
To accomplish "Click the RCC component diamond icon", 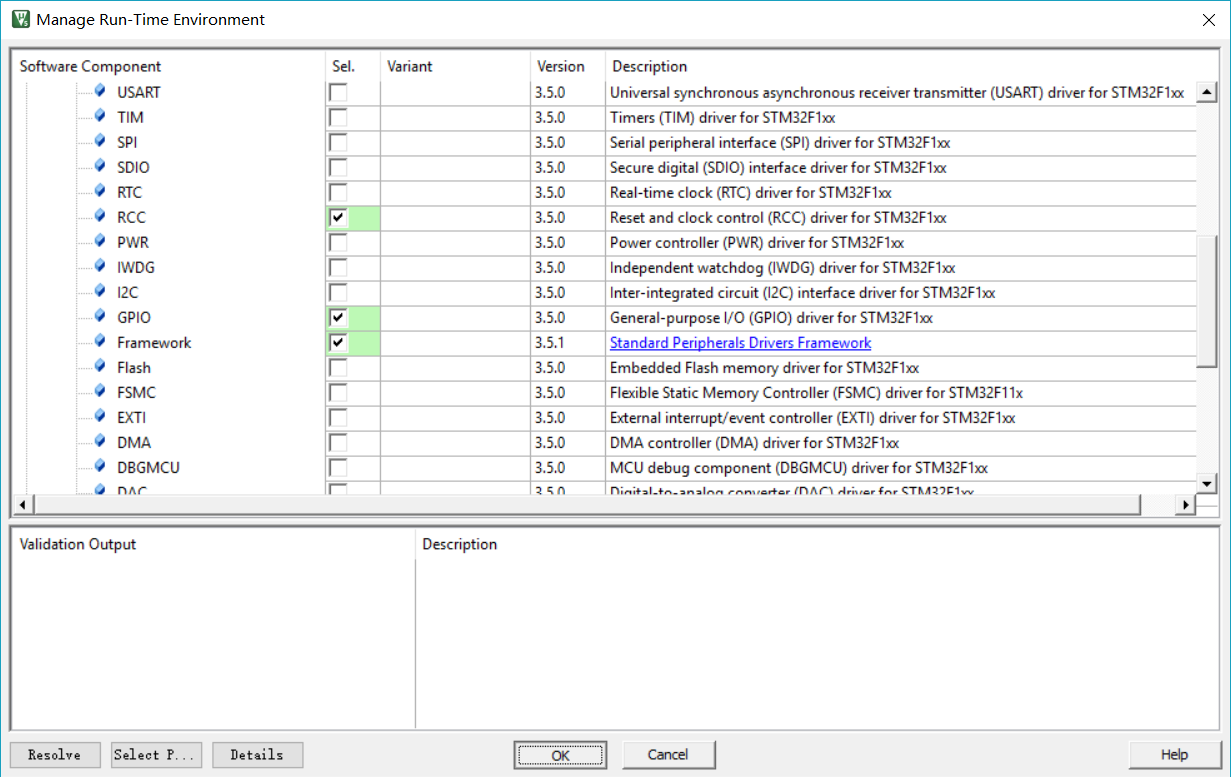I will coord(100,216).
